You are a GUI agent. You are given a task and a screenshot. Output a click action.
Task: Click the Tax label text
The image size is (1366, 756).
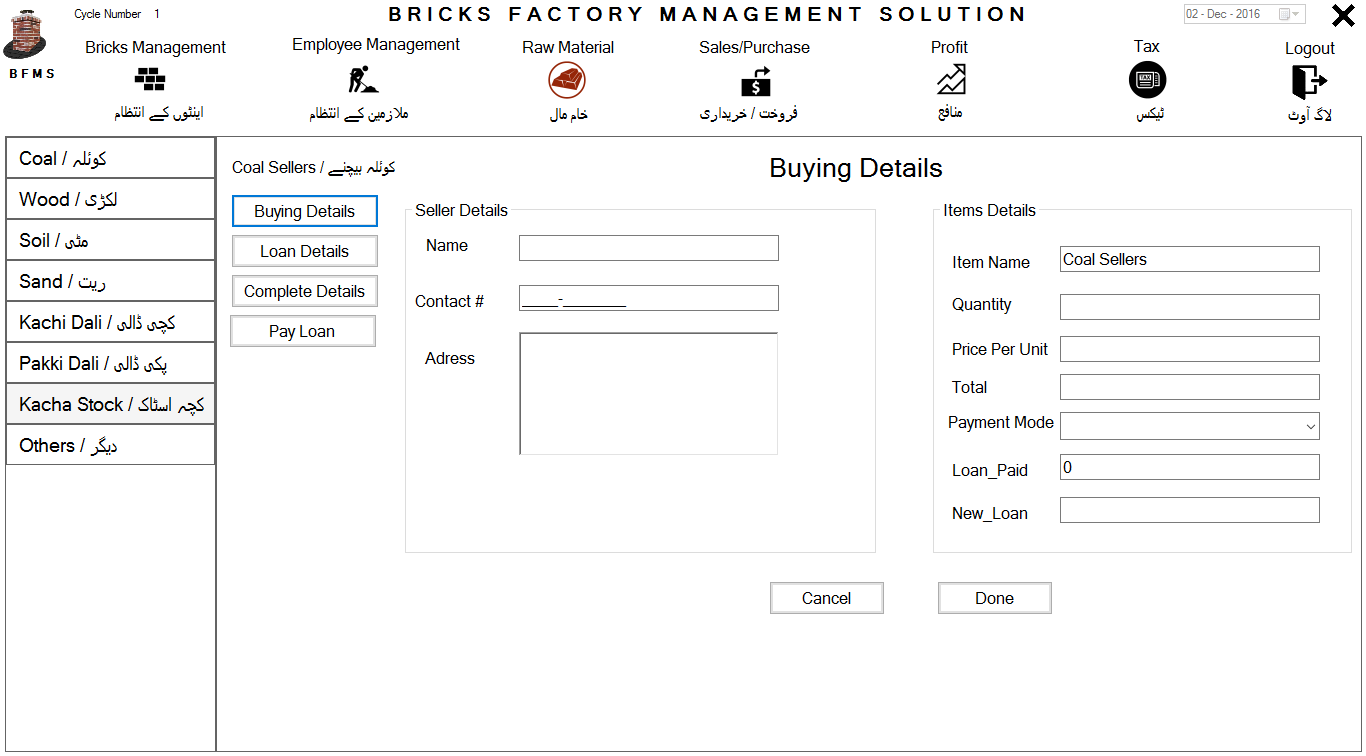pos(1146,46)
